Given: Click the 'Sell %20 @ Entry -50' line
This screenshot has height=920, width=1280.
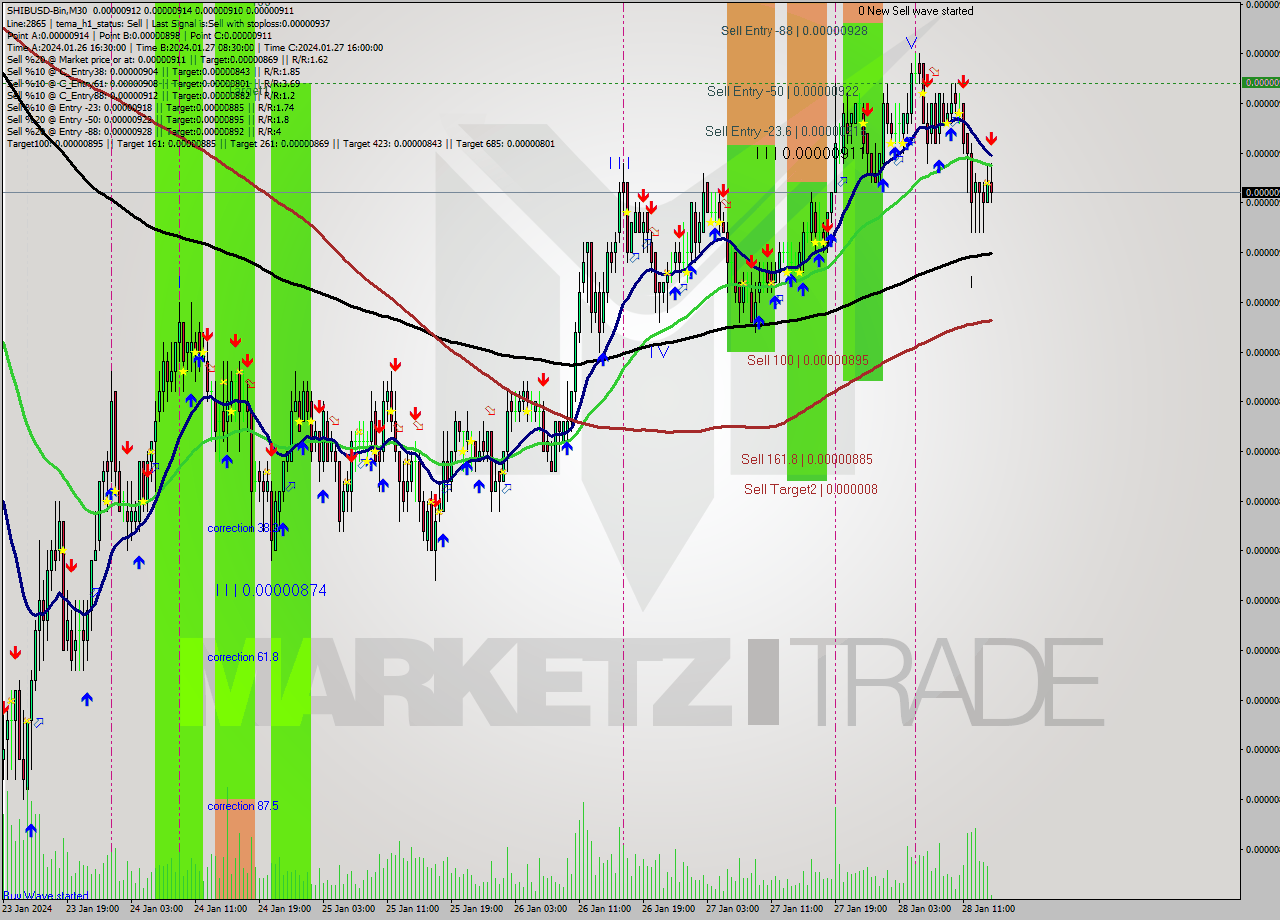Looking at the screenshot, I should (148, 119).
